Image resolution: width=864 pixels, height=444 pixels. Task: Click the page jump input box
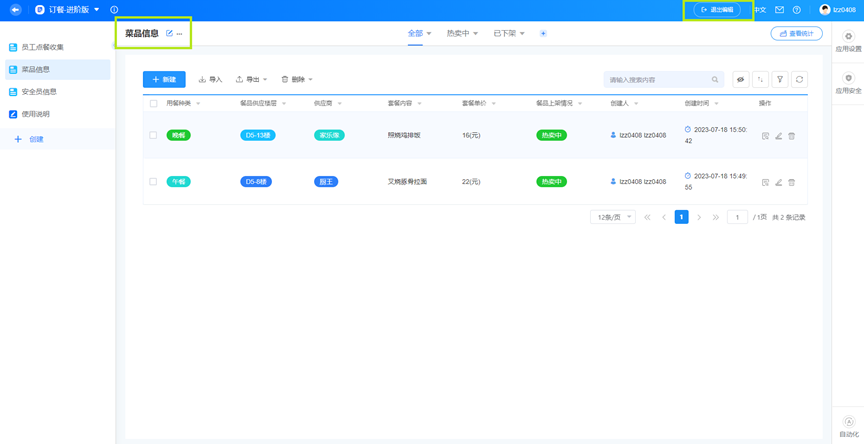pyautogui.click(x=737, y=217)
